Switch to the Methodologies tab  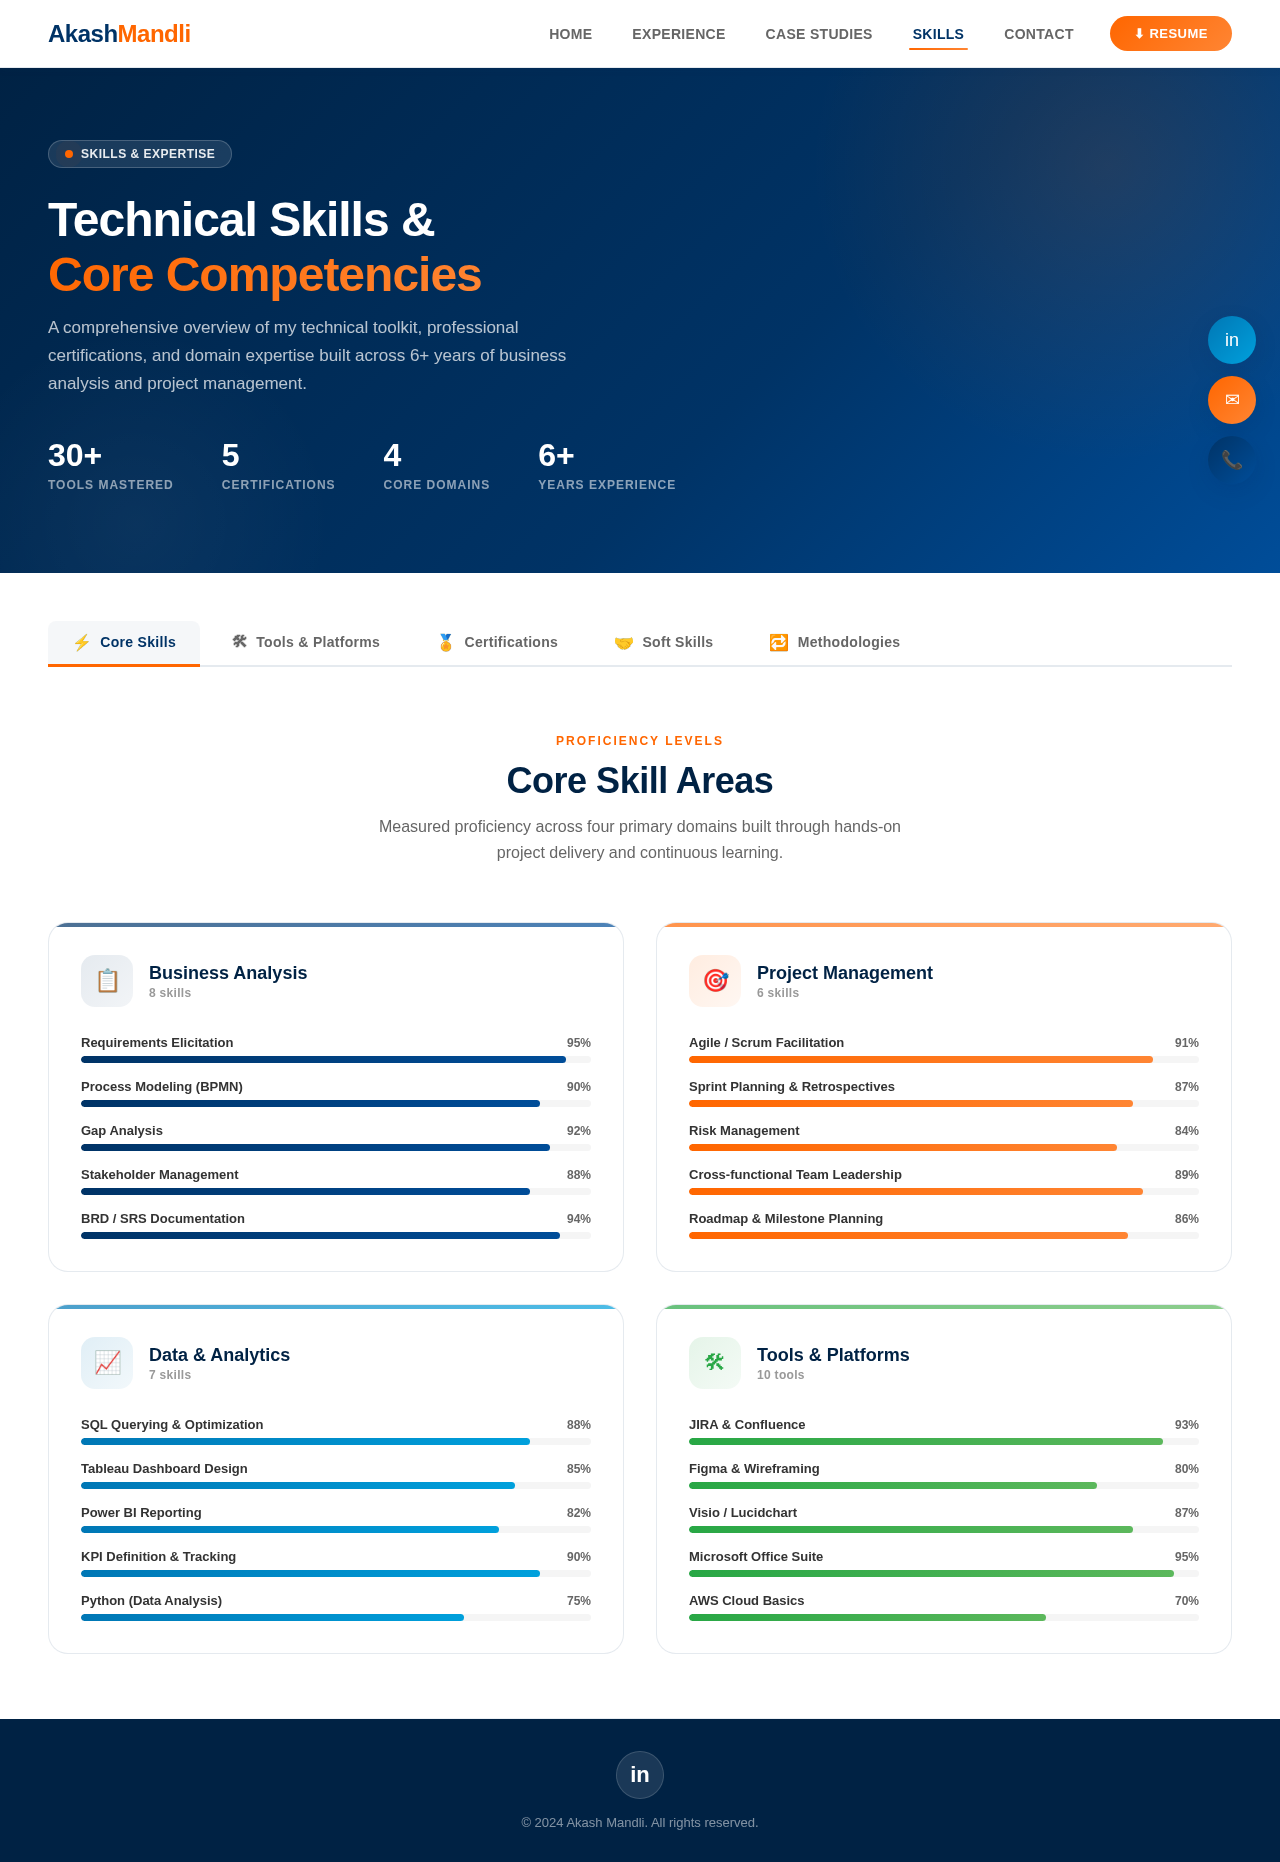pyautogui.click(x=834, y=642)
